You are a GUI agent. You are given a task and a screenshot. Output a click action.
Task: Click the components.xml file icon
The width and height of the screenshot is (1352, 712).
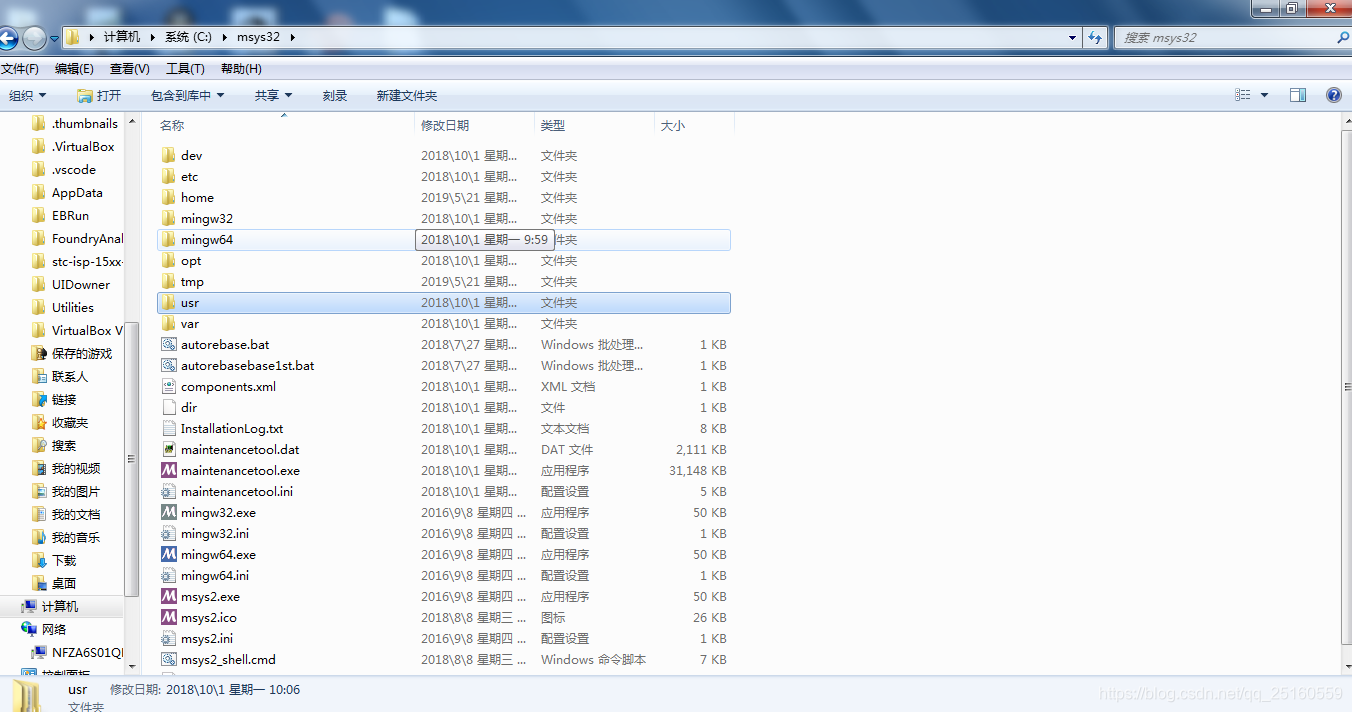pyautogui.click(x=169, y=386)
